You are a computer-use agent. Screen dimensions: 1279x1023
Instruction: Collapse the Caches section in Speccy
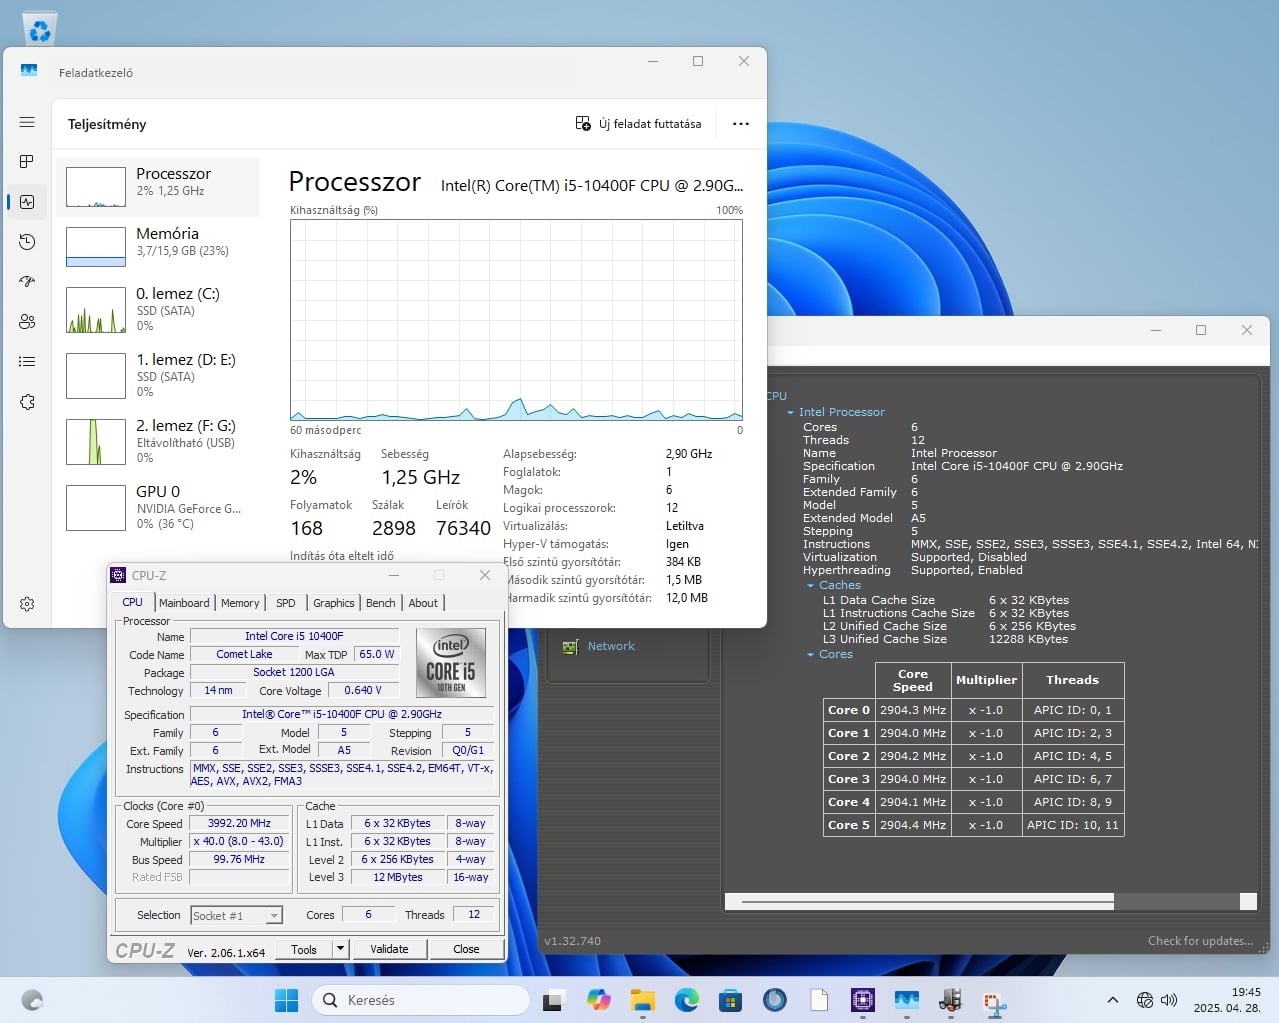[x=810, y=586]
